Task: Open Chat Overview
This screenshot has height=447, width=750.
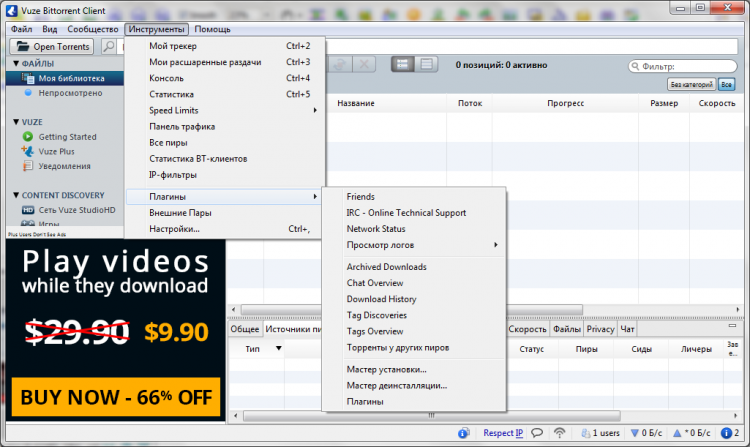Action: coord(414,283)
